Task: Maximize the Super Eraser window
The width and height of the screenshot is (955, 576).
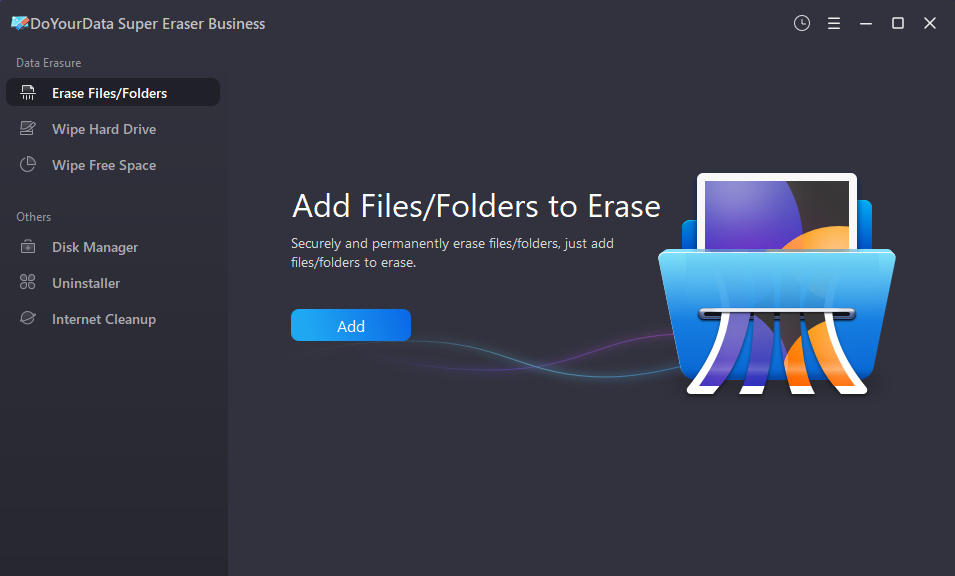Action: [898, 23]
